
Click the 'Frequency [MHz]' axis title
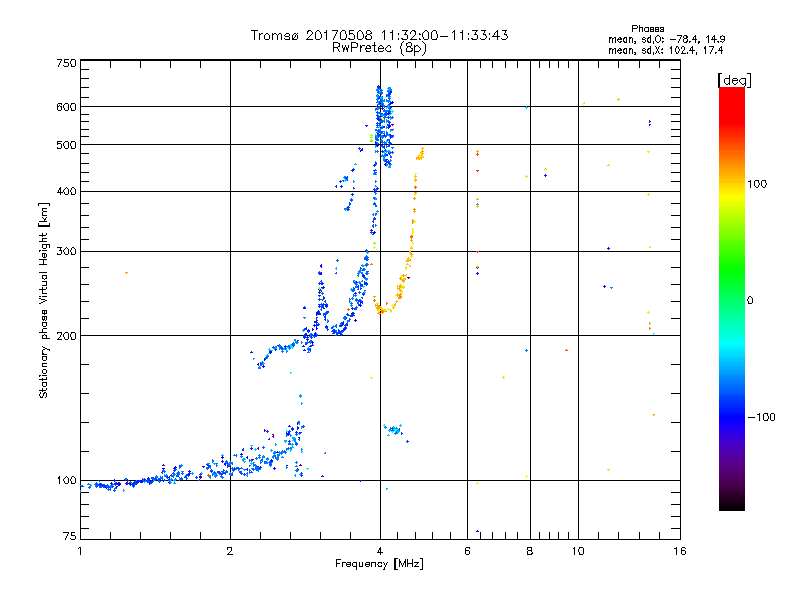coord(379,564)
